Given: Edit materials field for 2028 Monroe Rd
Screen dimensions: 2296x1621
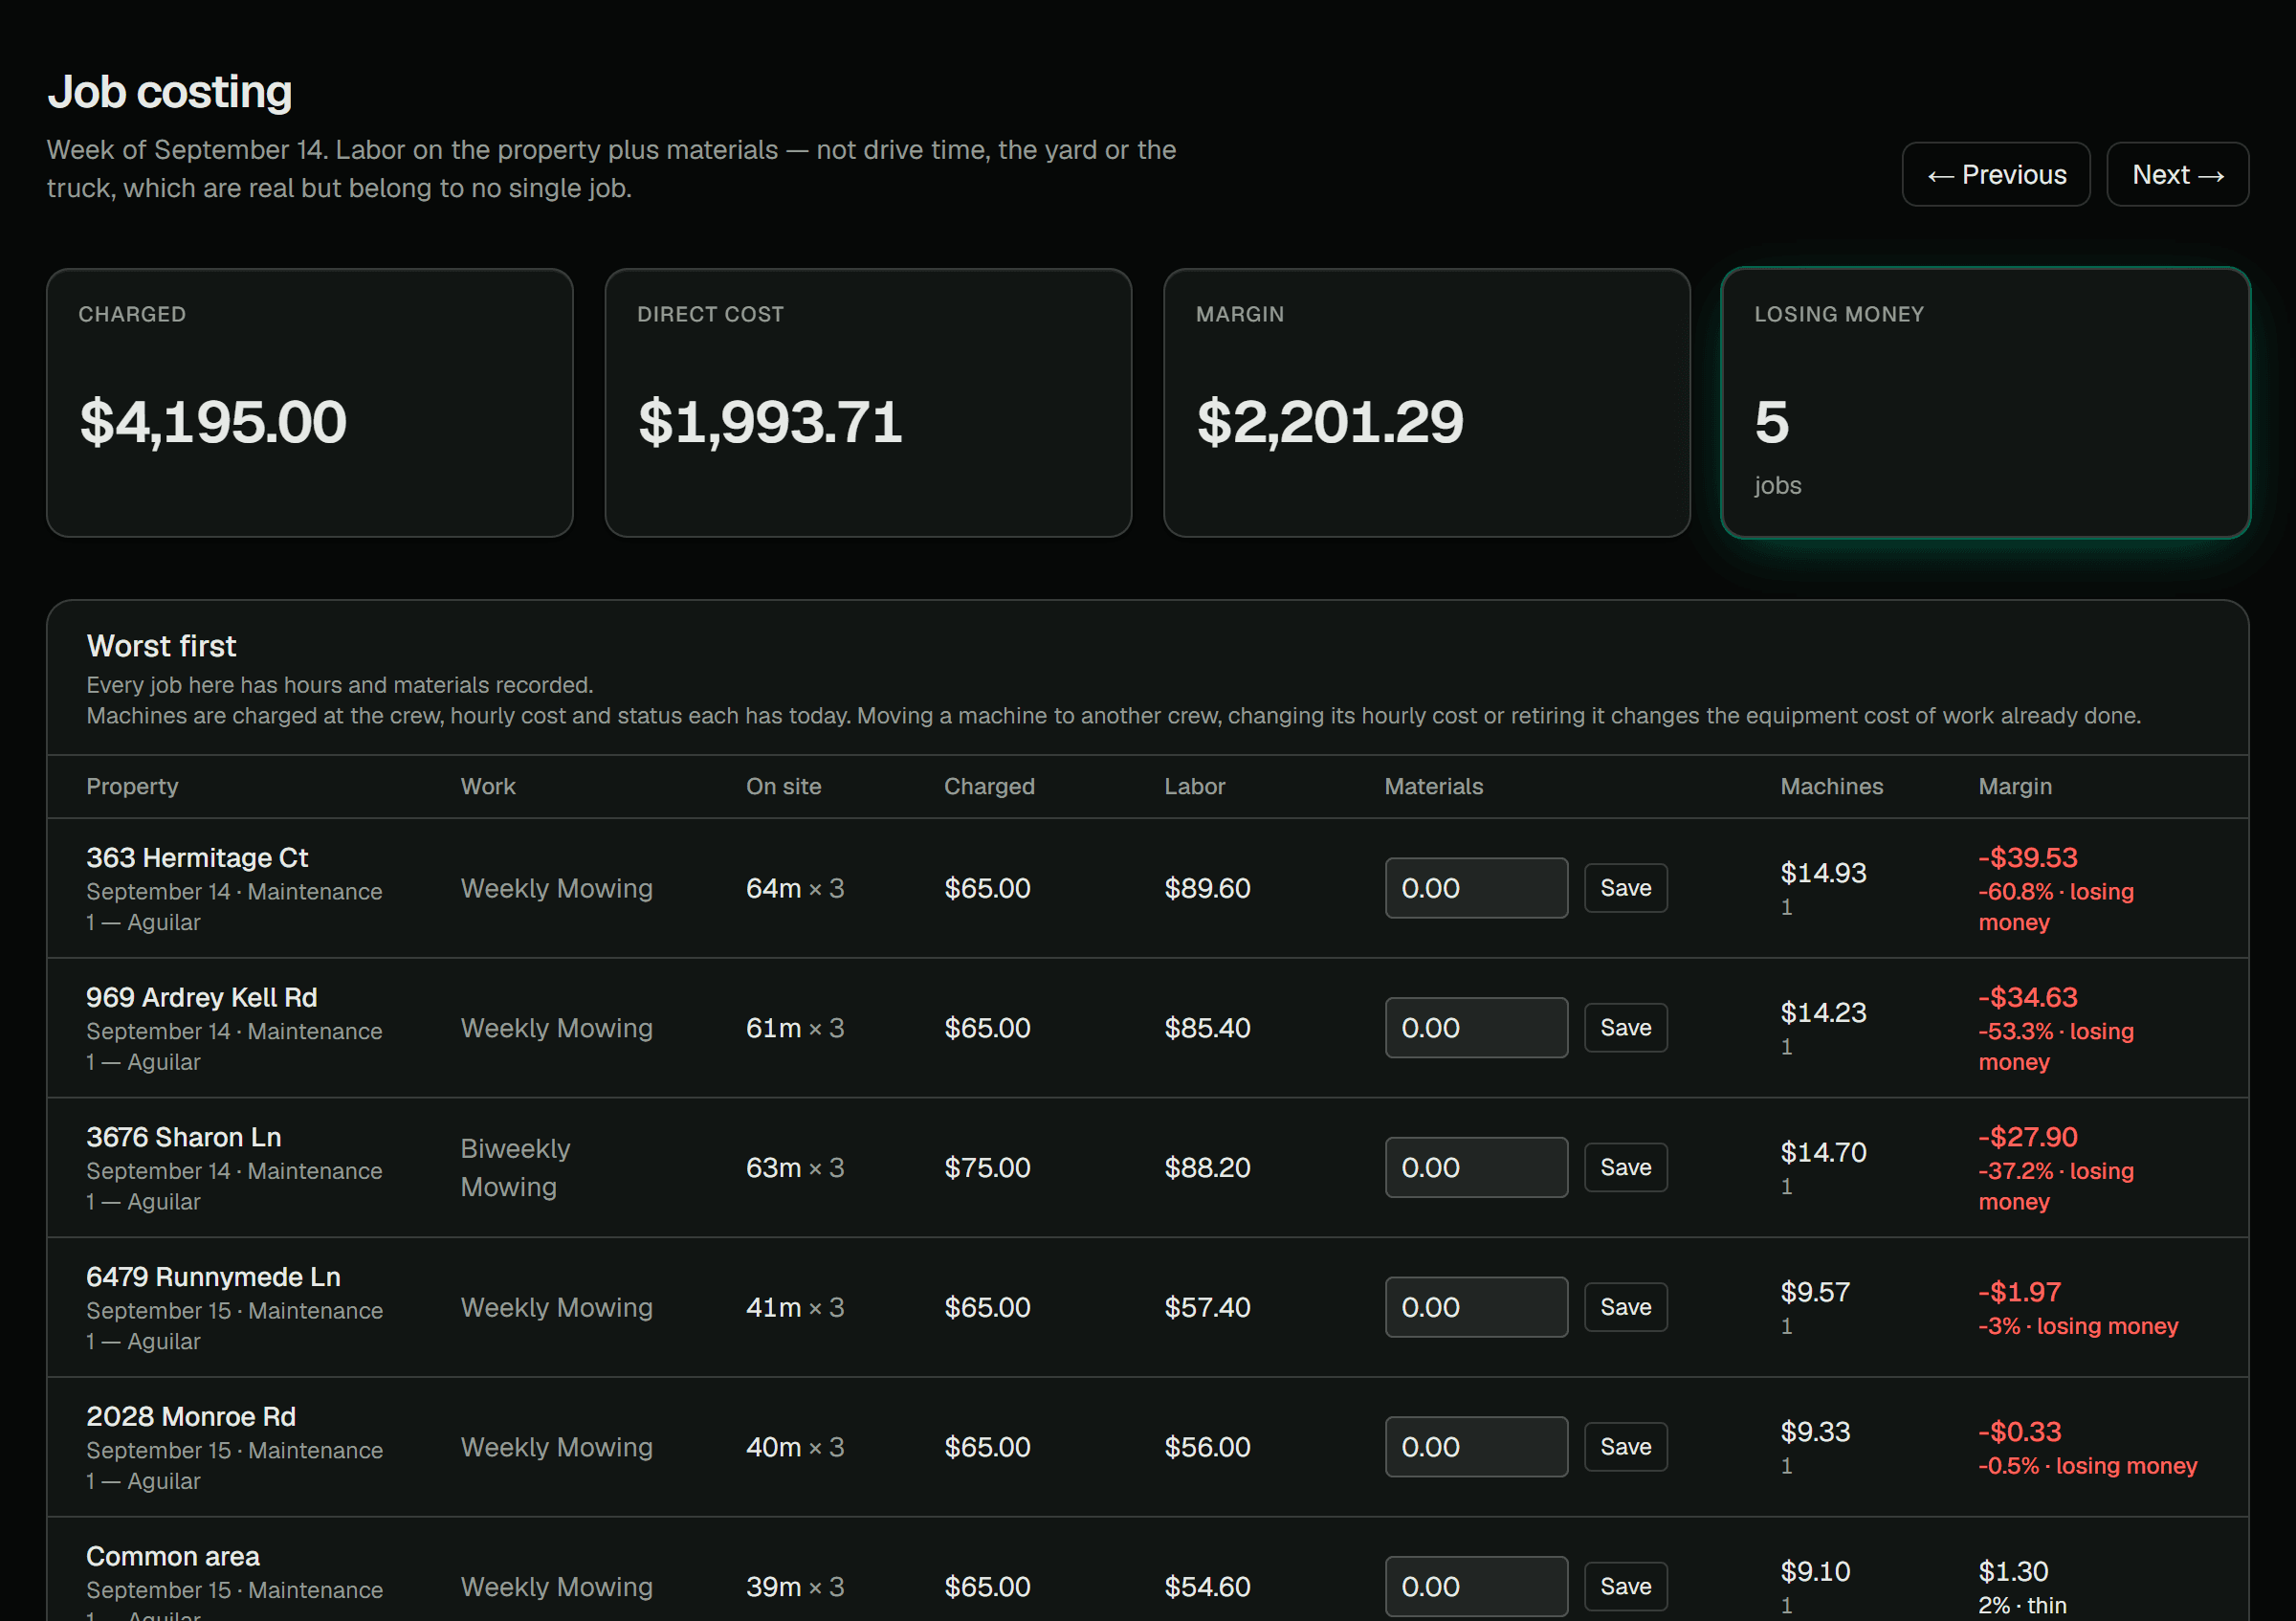Looking at the screenshot, I should click(x=1476, y=1447).
